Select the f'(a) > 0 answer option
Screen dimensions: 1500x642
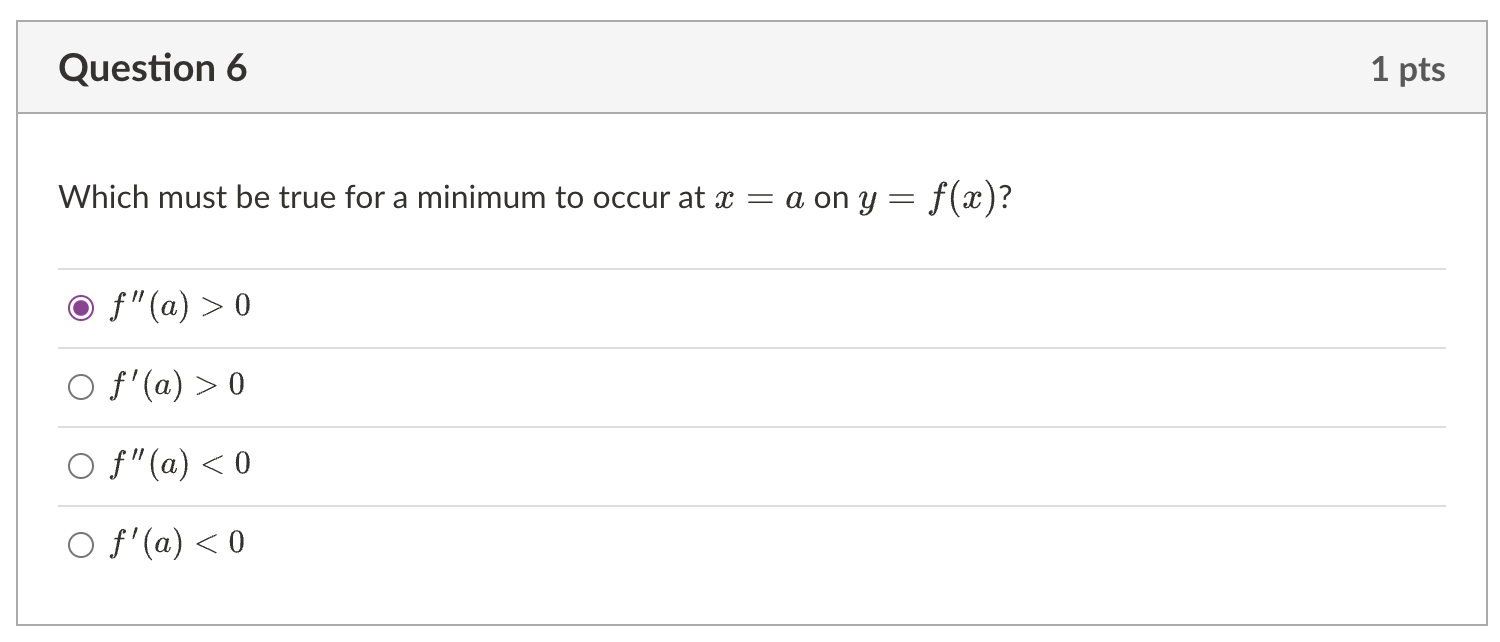[81, 386]
